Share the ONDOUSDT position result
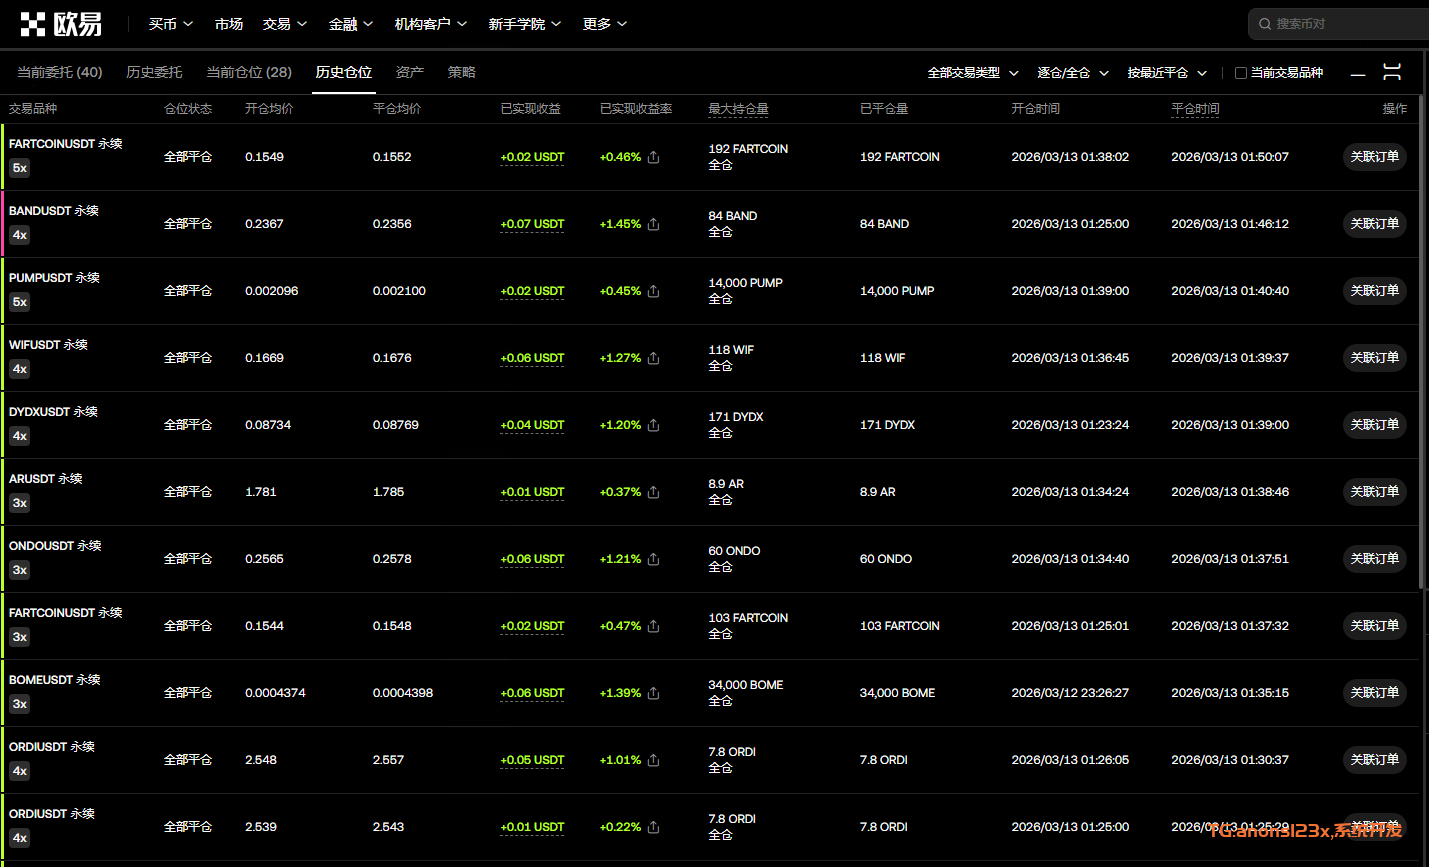Screen dimensions: 1429x867 pyautogui.click(x=653, y=559)
